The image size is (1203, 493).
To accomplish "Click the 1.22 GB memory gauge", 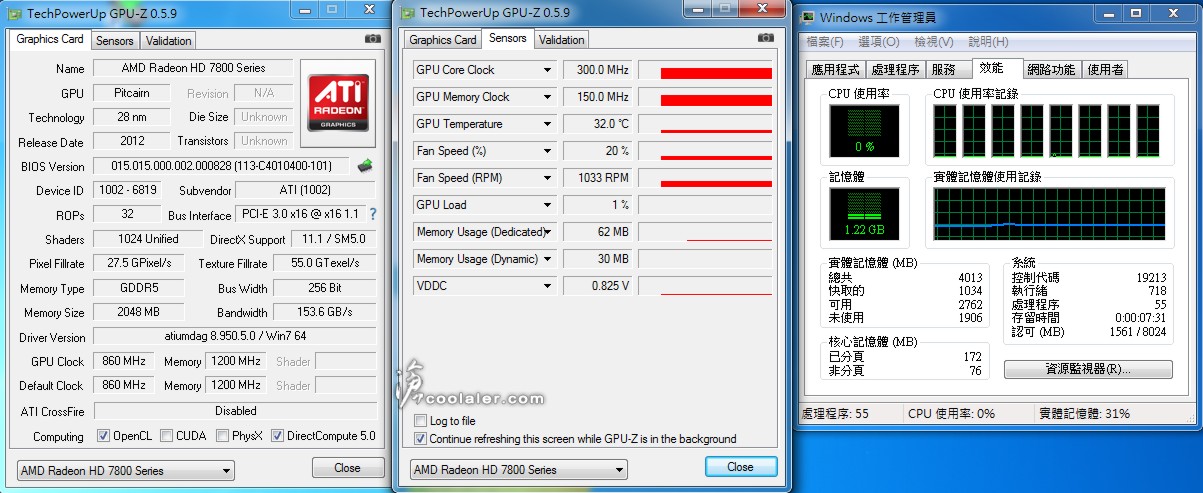I will pos(864,213).
